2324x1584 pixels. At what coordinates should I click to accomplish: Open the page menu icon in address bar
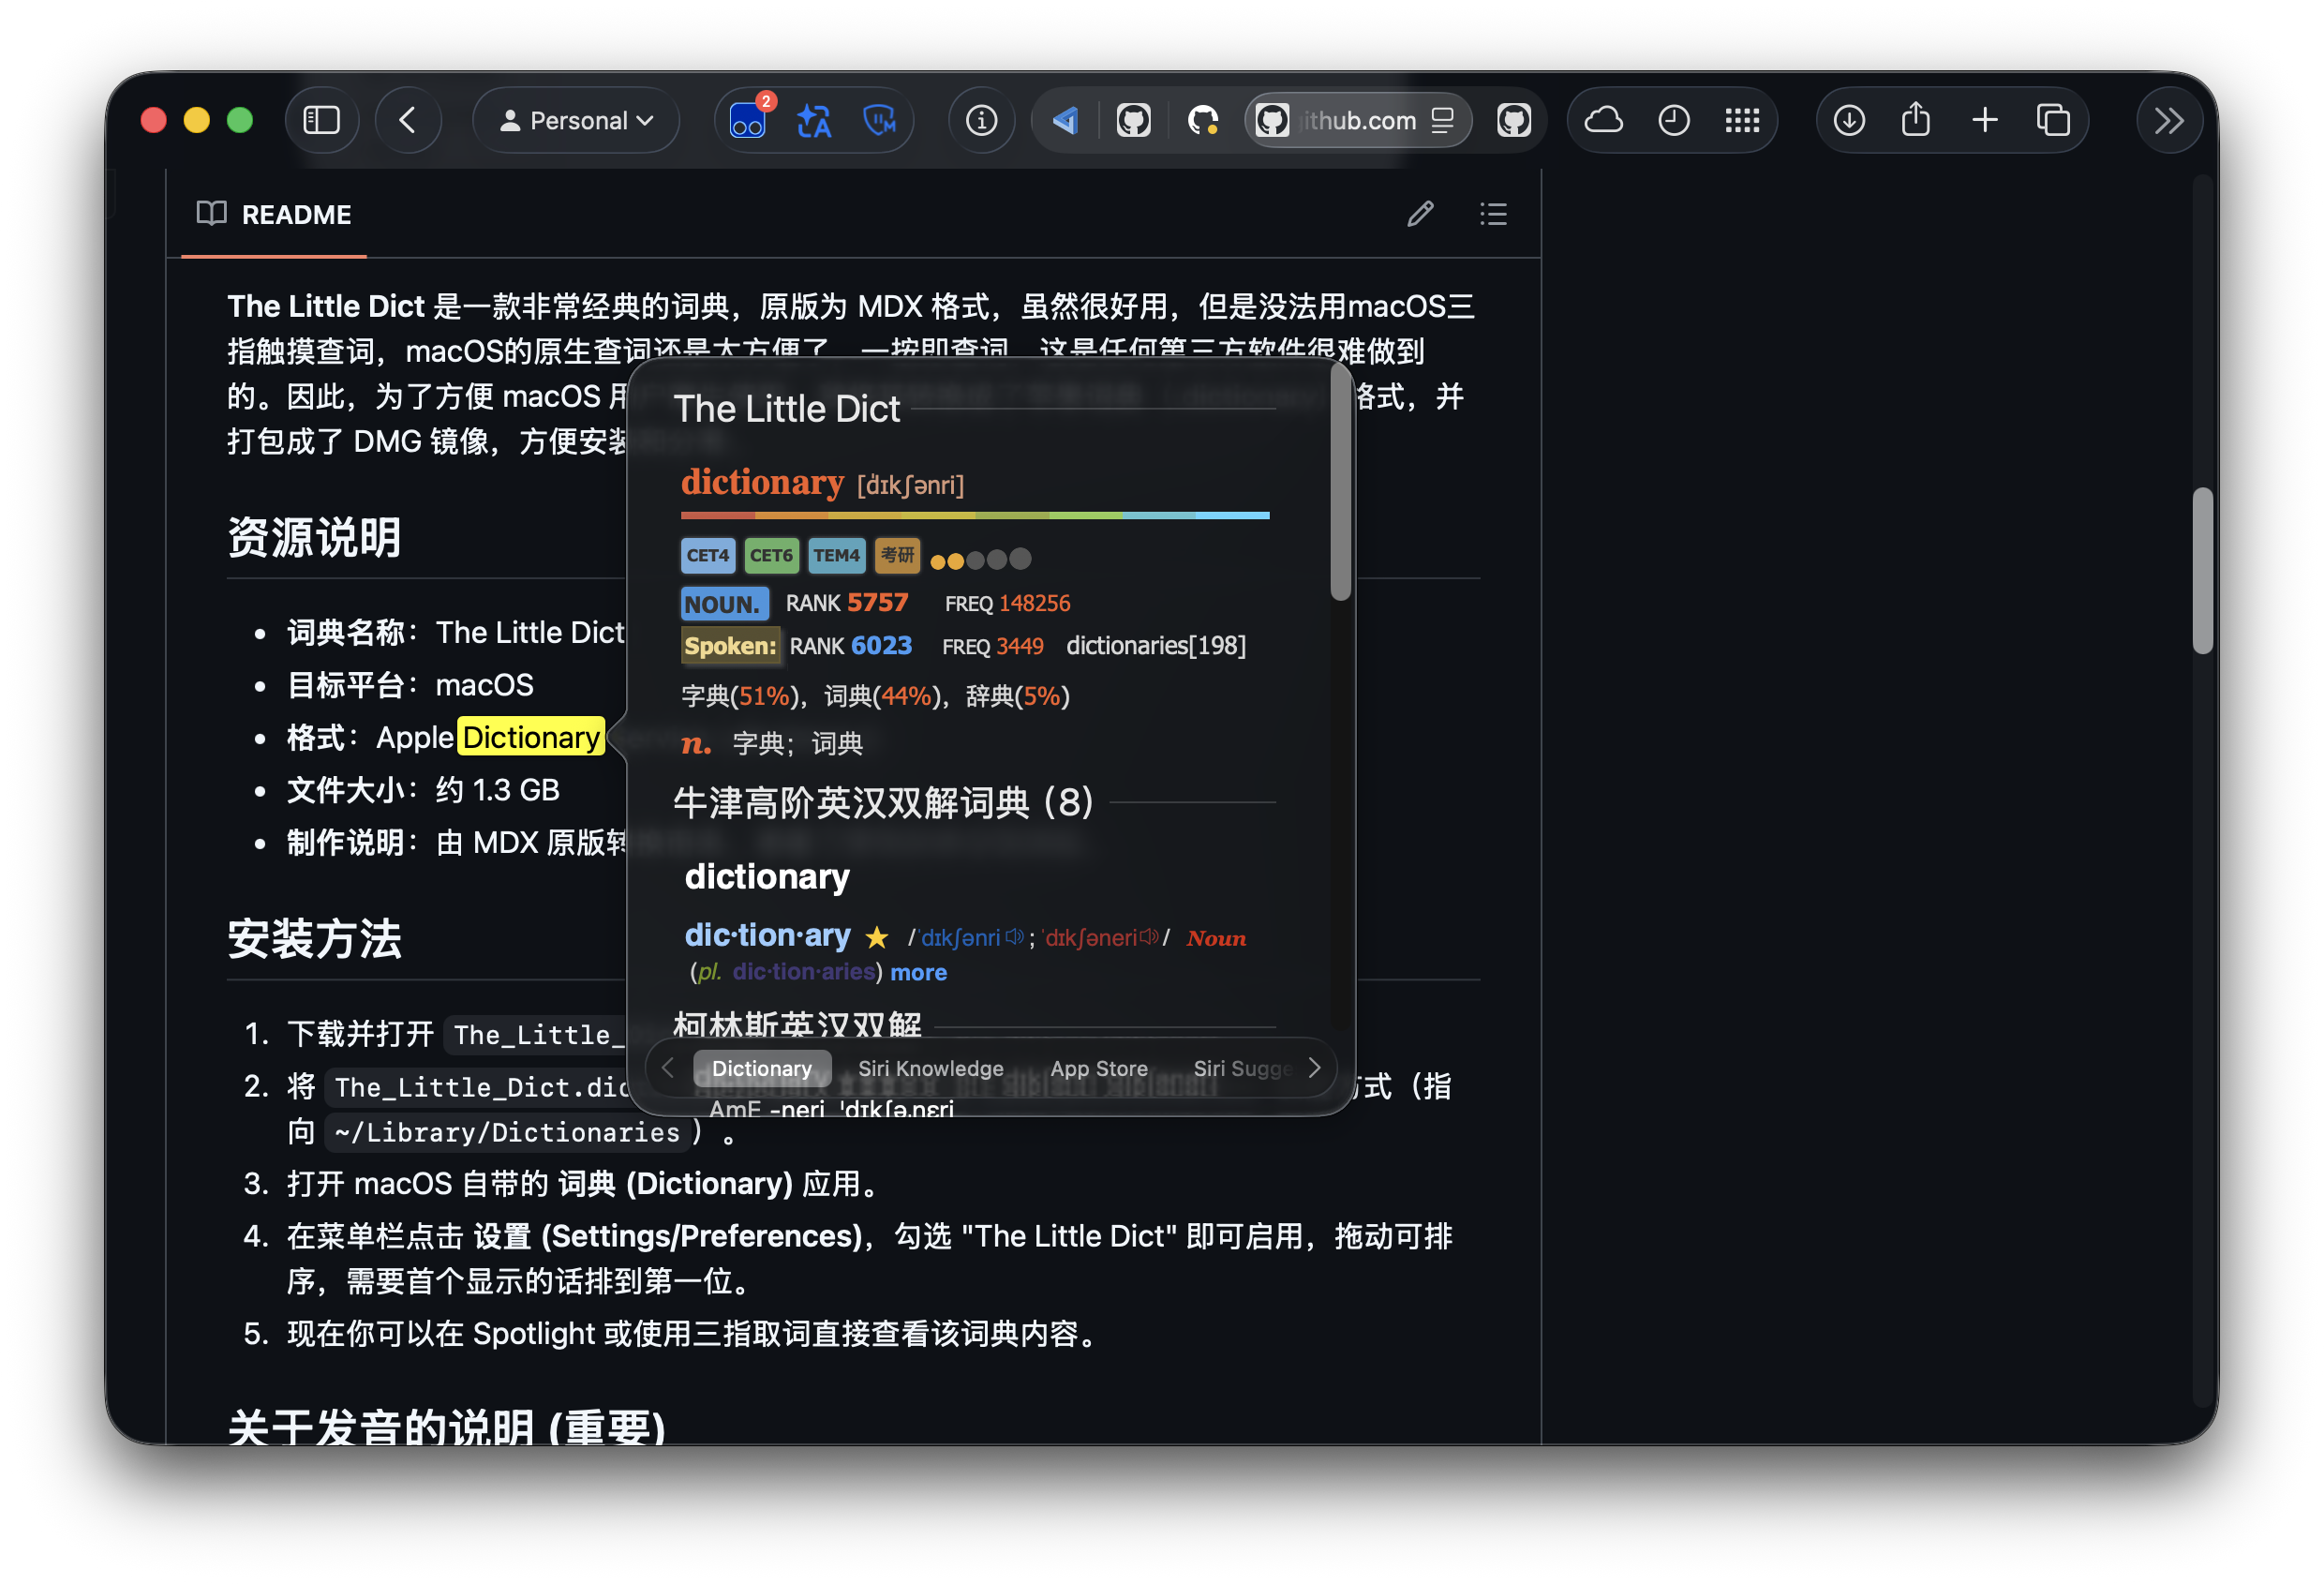coord(1442,120)
